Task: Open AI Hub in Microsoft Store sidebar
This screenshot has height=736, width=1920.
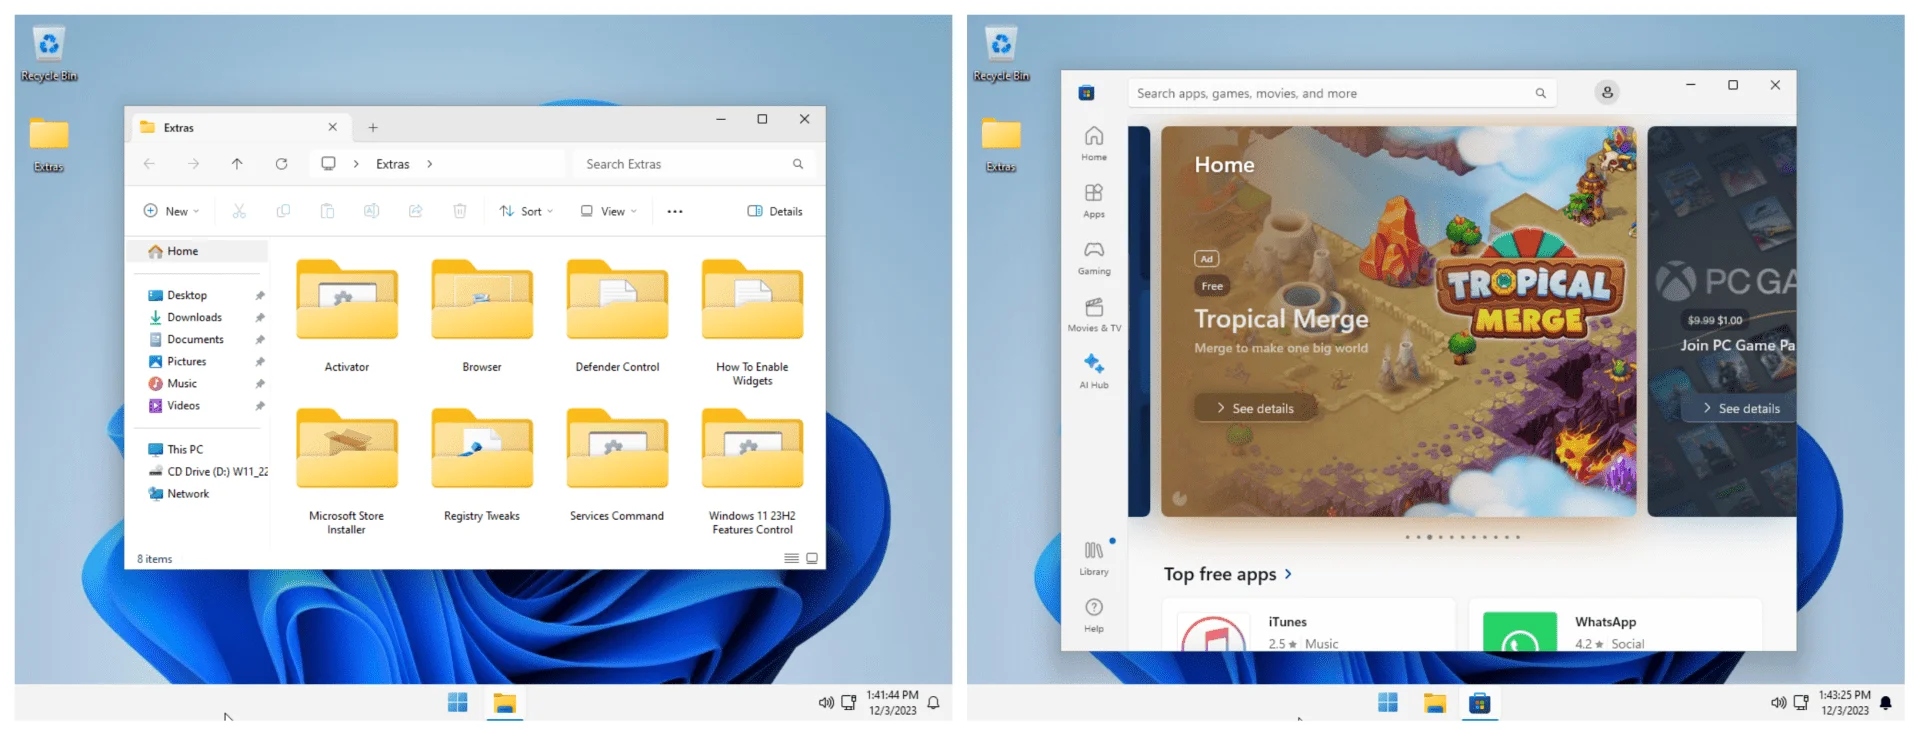Action: click(1094, 371)
